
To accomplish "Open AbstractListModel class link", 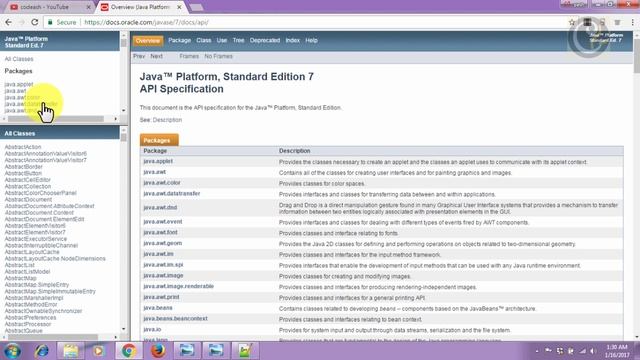I will 27,271.
